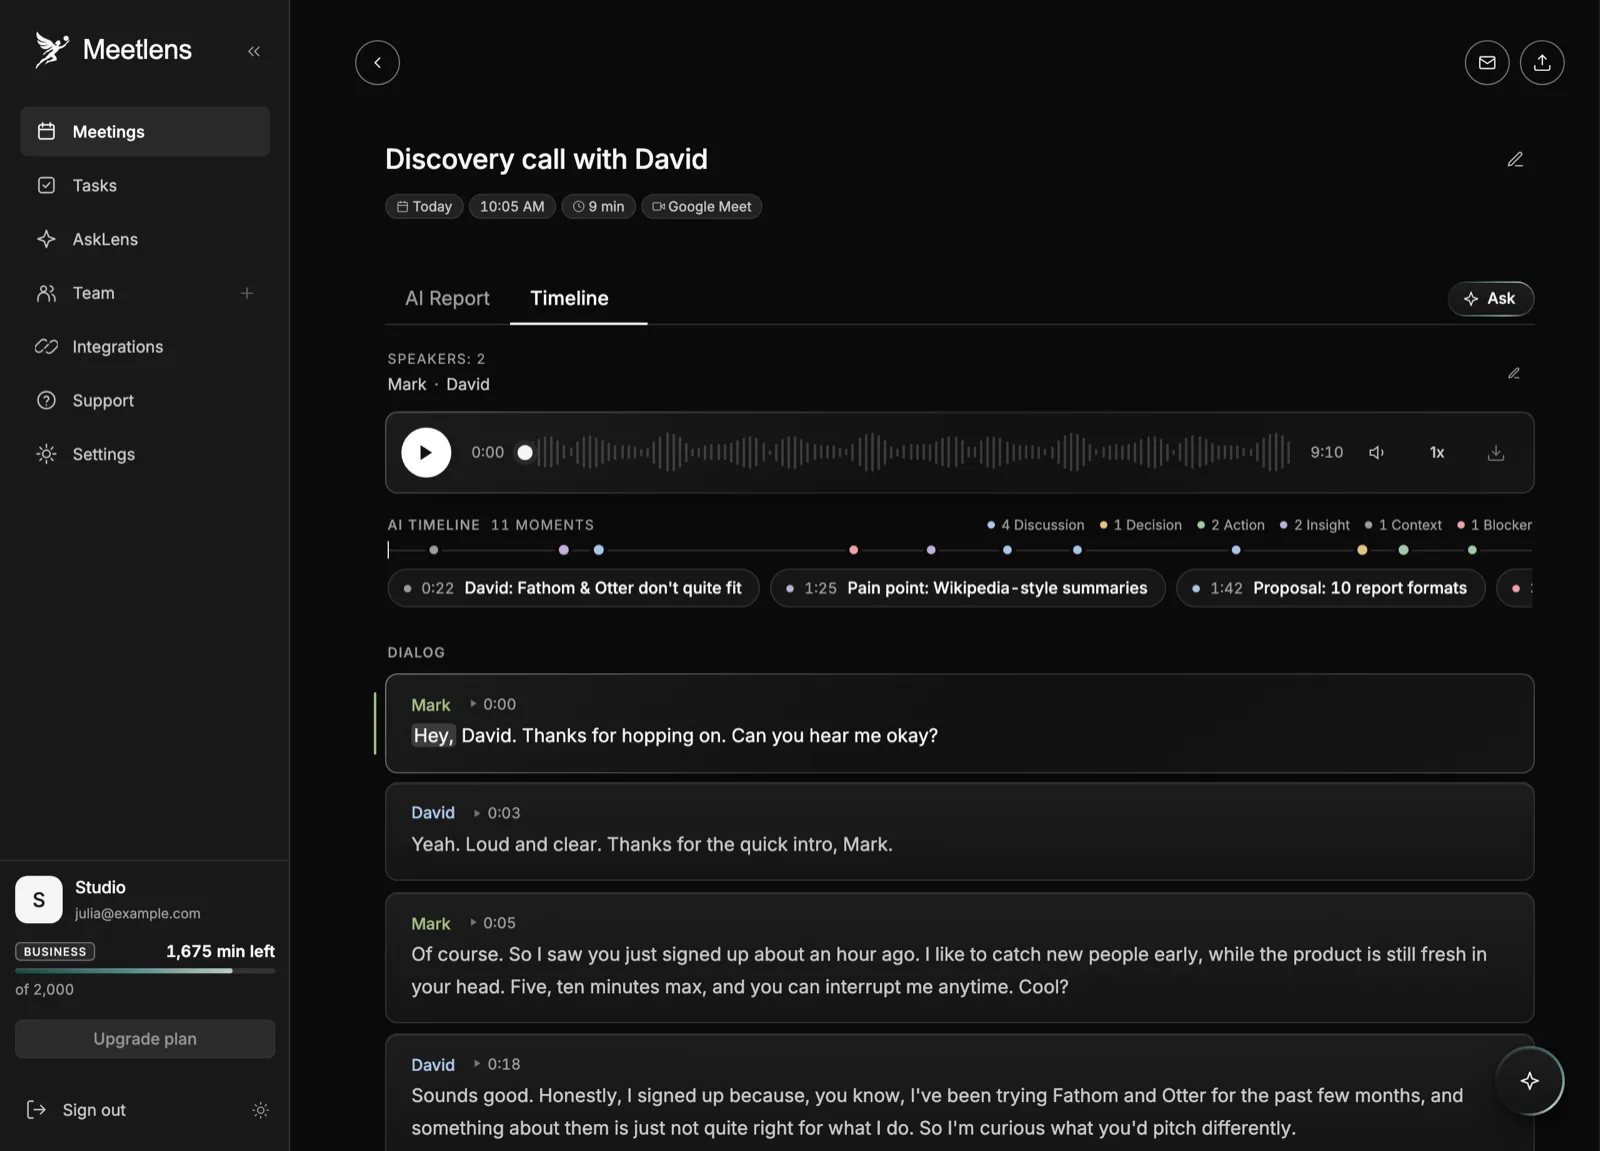This screenshot has height=1151, width=1600.
Task: Add a team member with plus icon
Action: coord(247,293)
